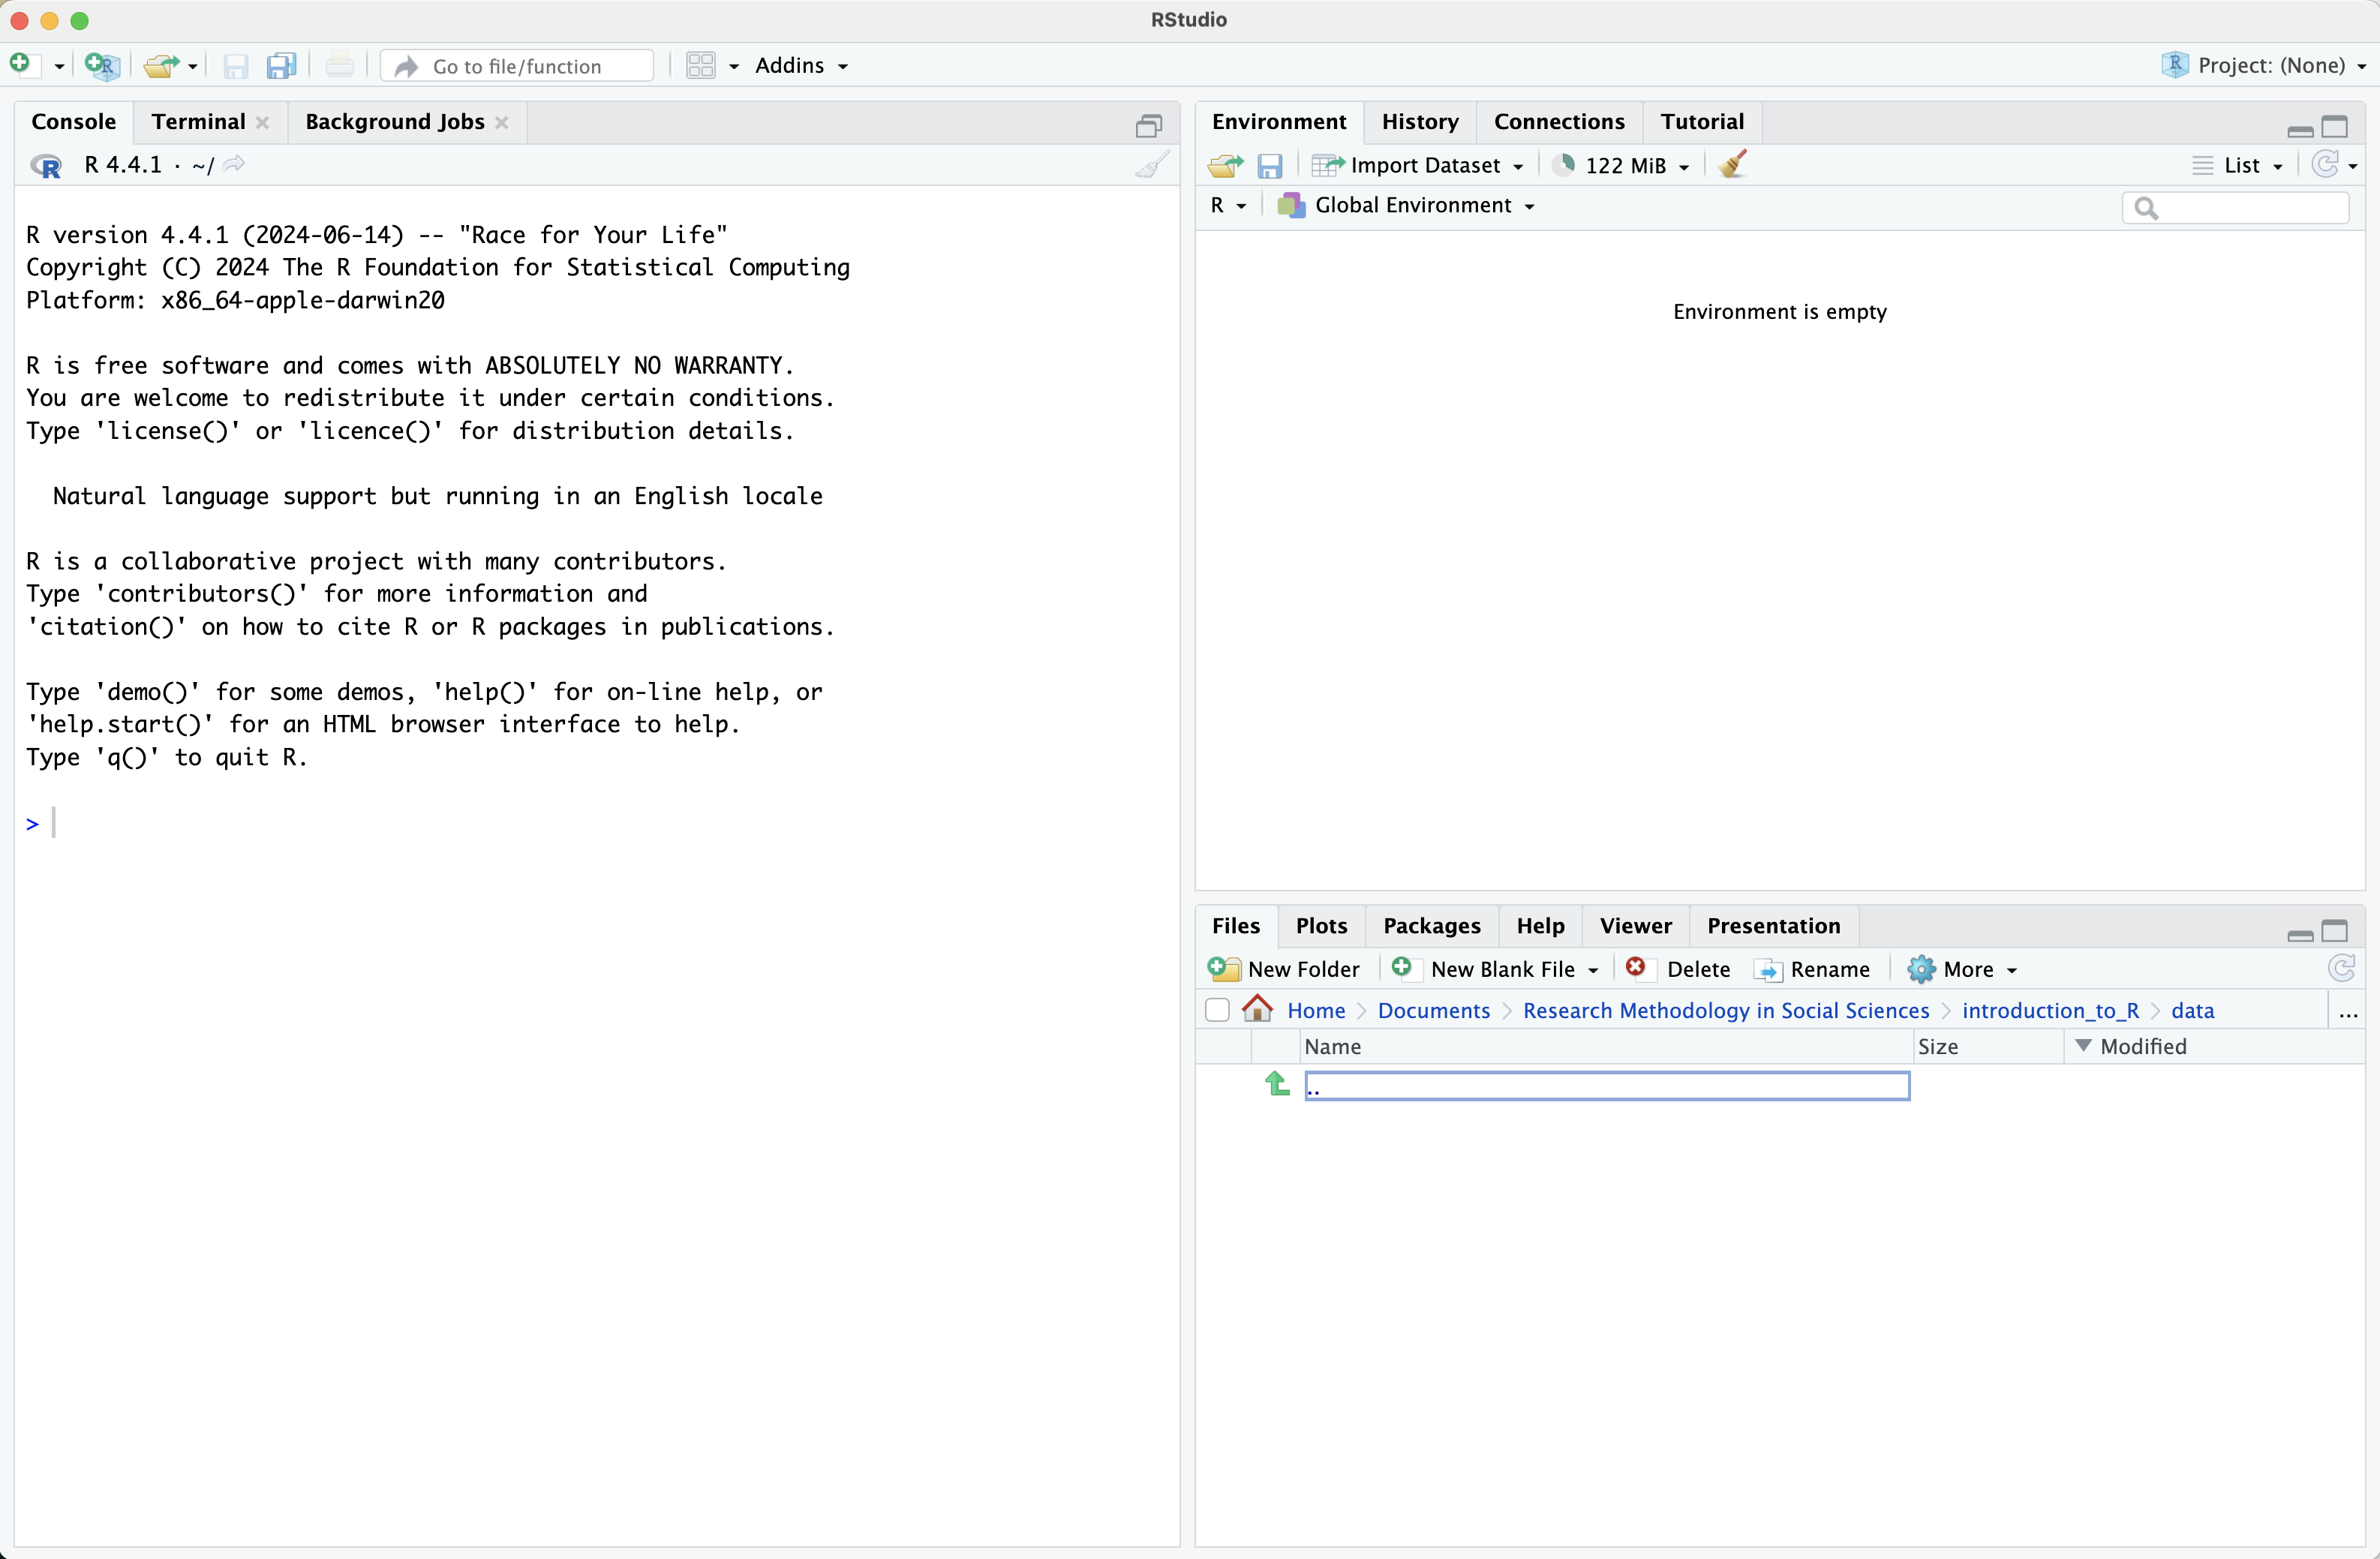The height and width of the screenshot is (1559, 2380).
Task: Open the environment refresh options arrow
Action: click(x=2353, y=166)
